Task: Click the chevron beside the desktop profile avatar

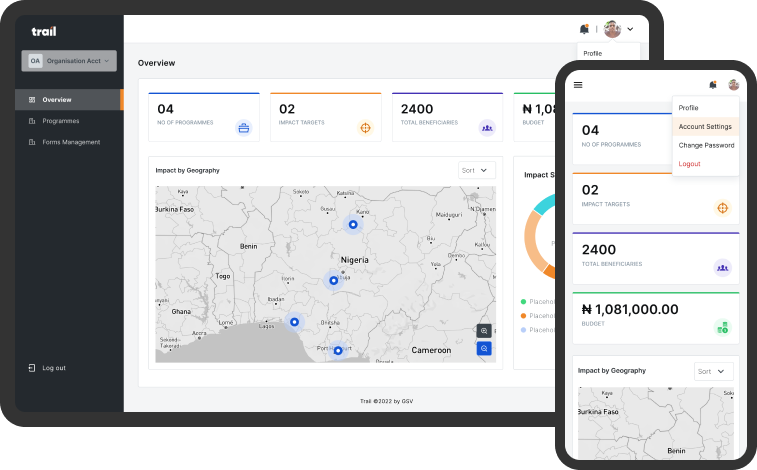Action: point(630,29)
